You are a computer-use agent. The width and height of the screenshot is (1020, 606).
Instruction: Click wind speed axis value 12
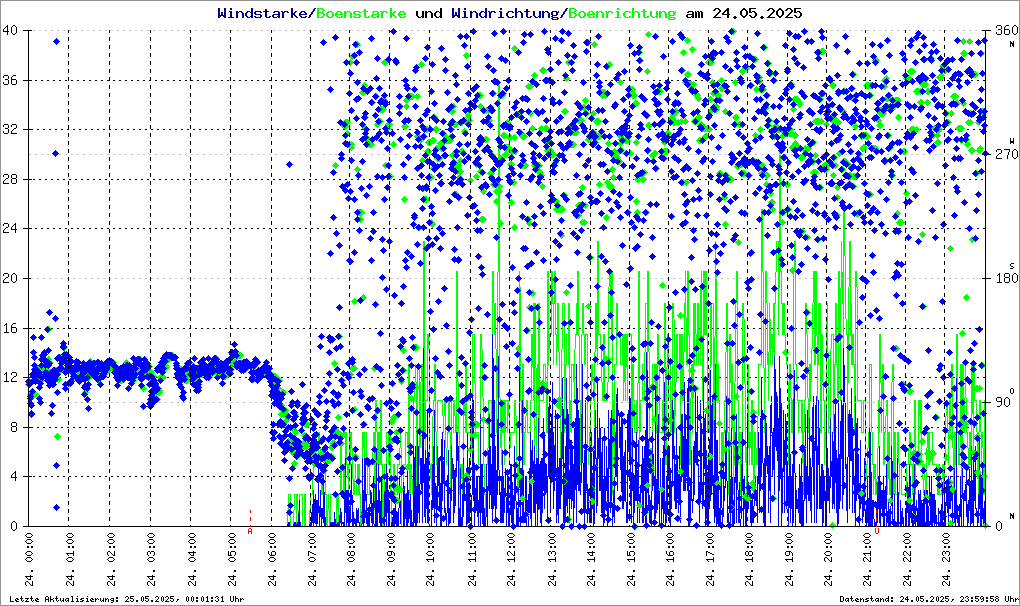pos(10,377)
